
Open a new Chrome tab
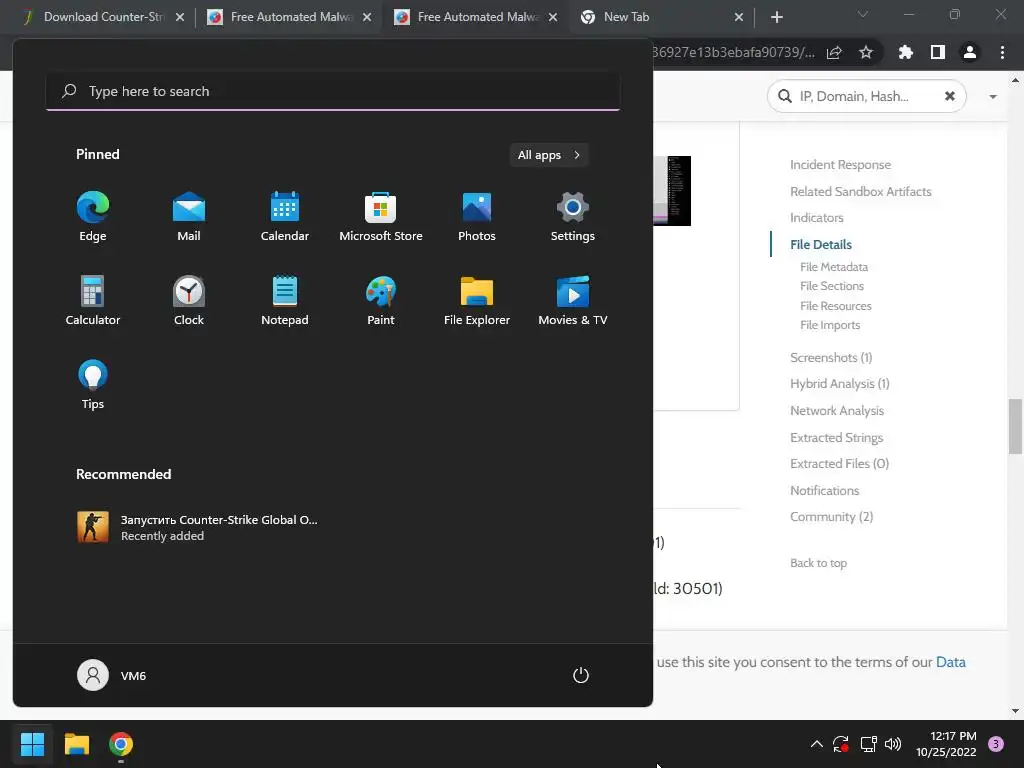(776, 17)
